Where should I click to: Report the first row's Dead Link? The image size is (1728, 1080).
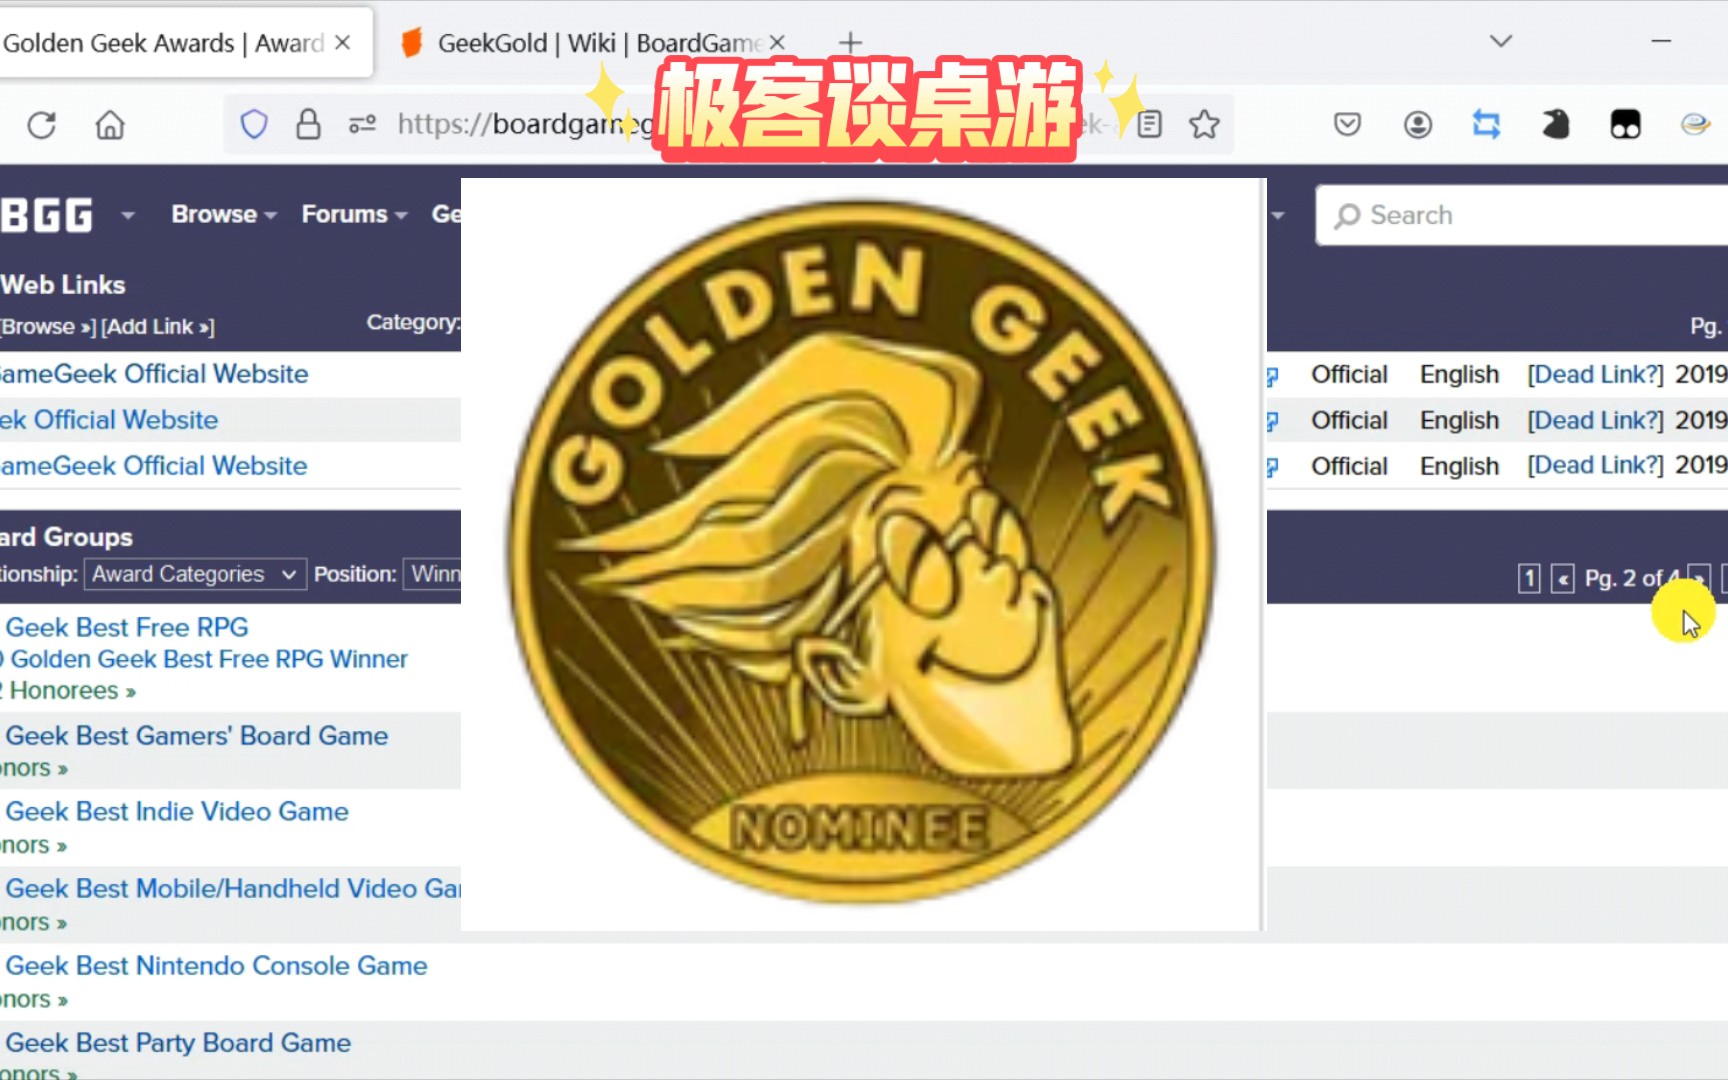tap(1595, 374)
